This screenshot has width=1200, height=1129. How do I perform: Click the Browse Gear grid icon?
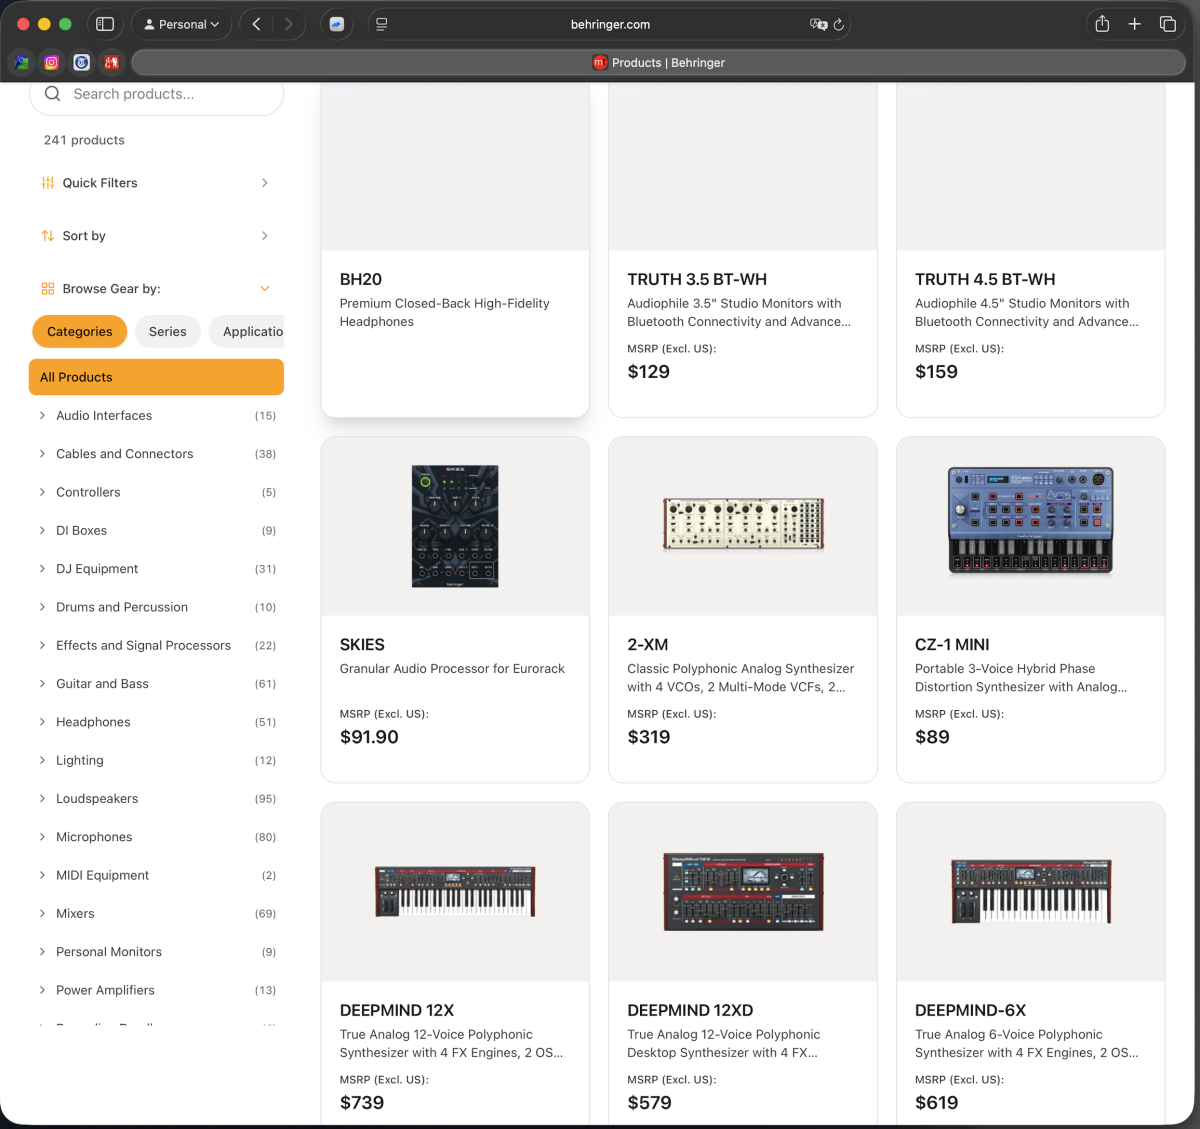pyautogui.click(x=48, y=289)
